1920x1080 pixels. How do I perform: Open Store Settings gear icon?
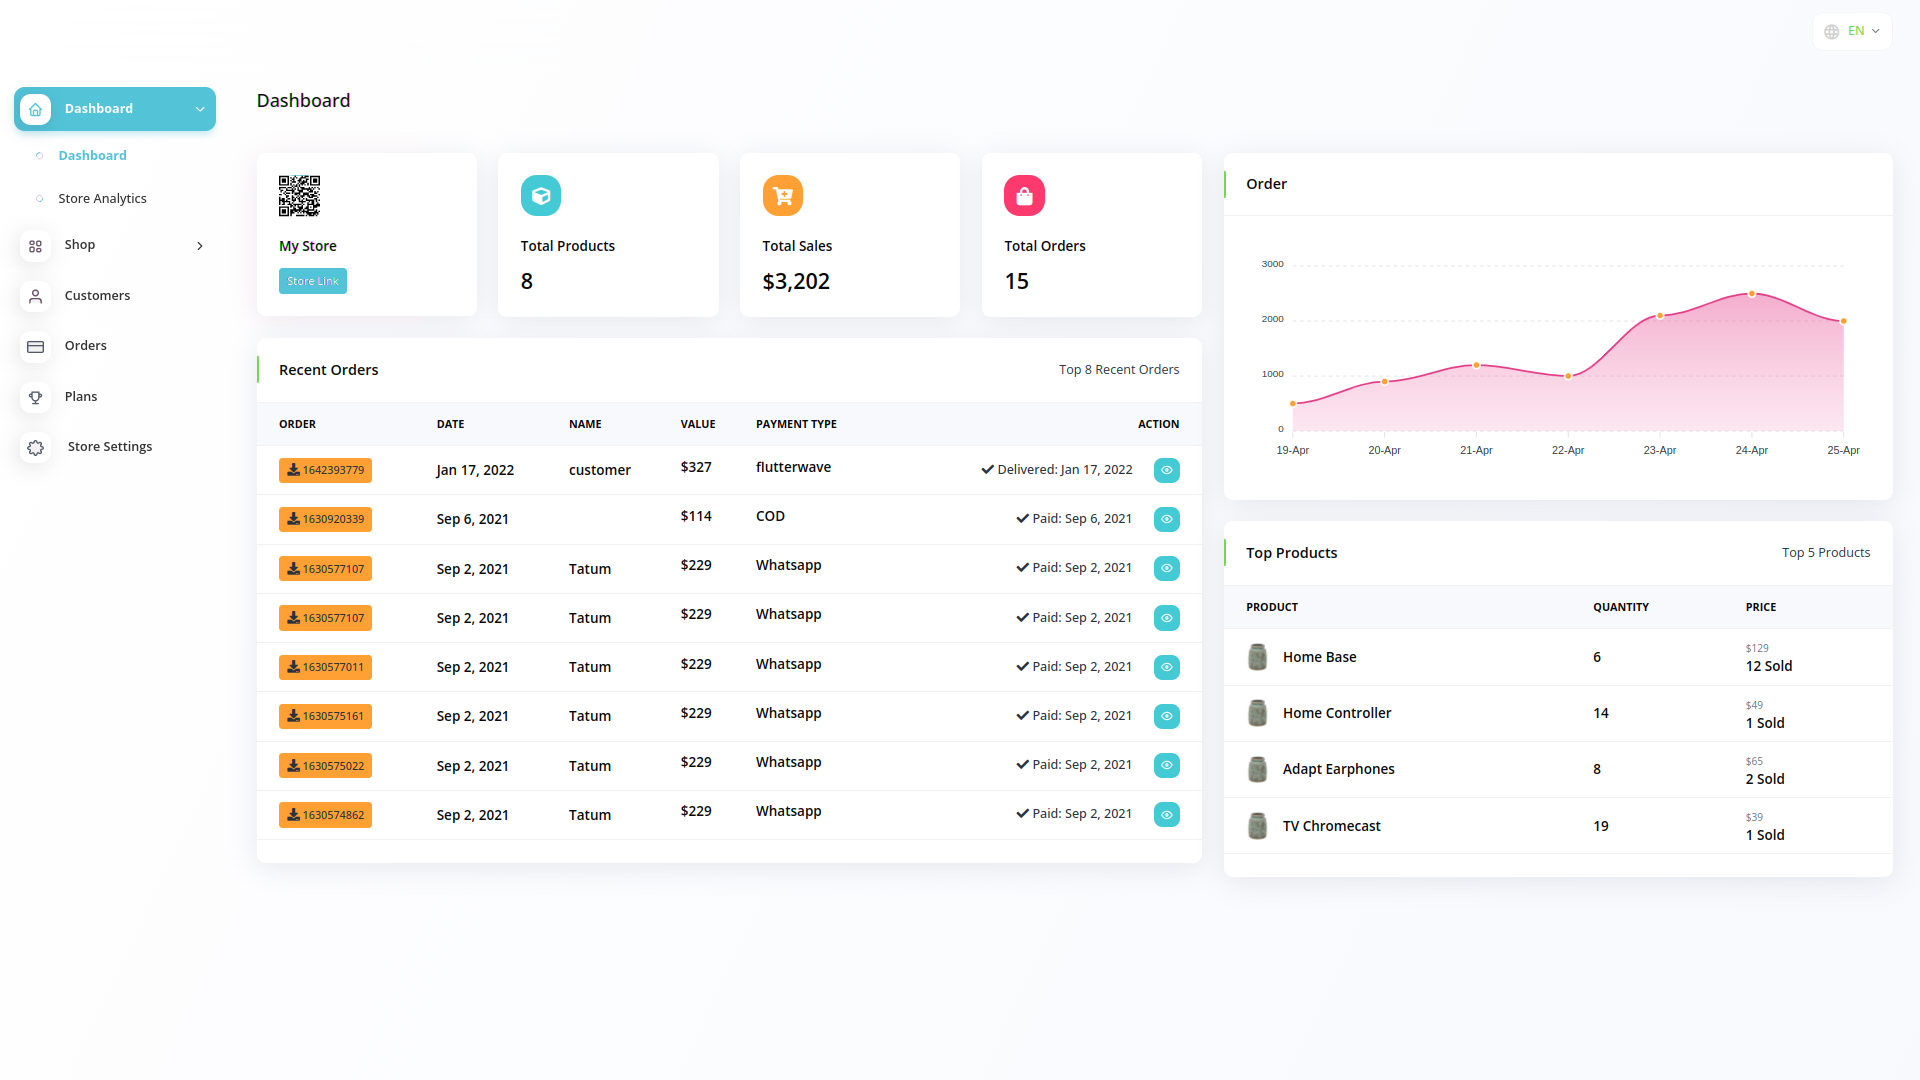[x=36, y=448]
